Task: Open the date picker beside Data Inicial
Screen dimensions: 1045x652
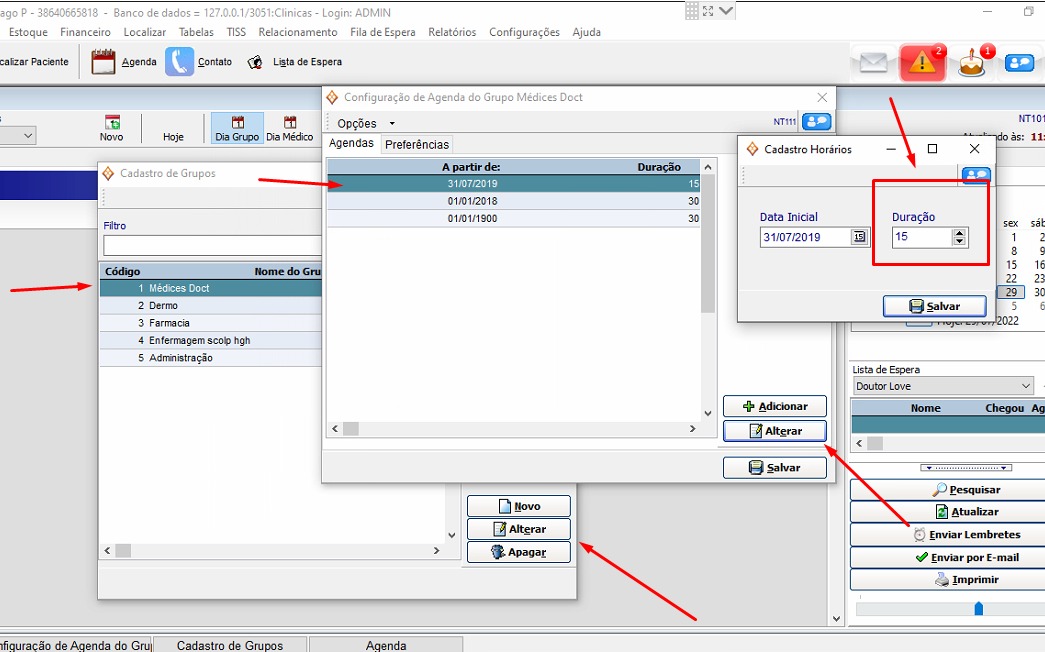Action: coord(859,237)
